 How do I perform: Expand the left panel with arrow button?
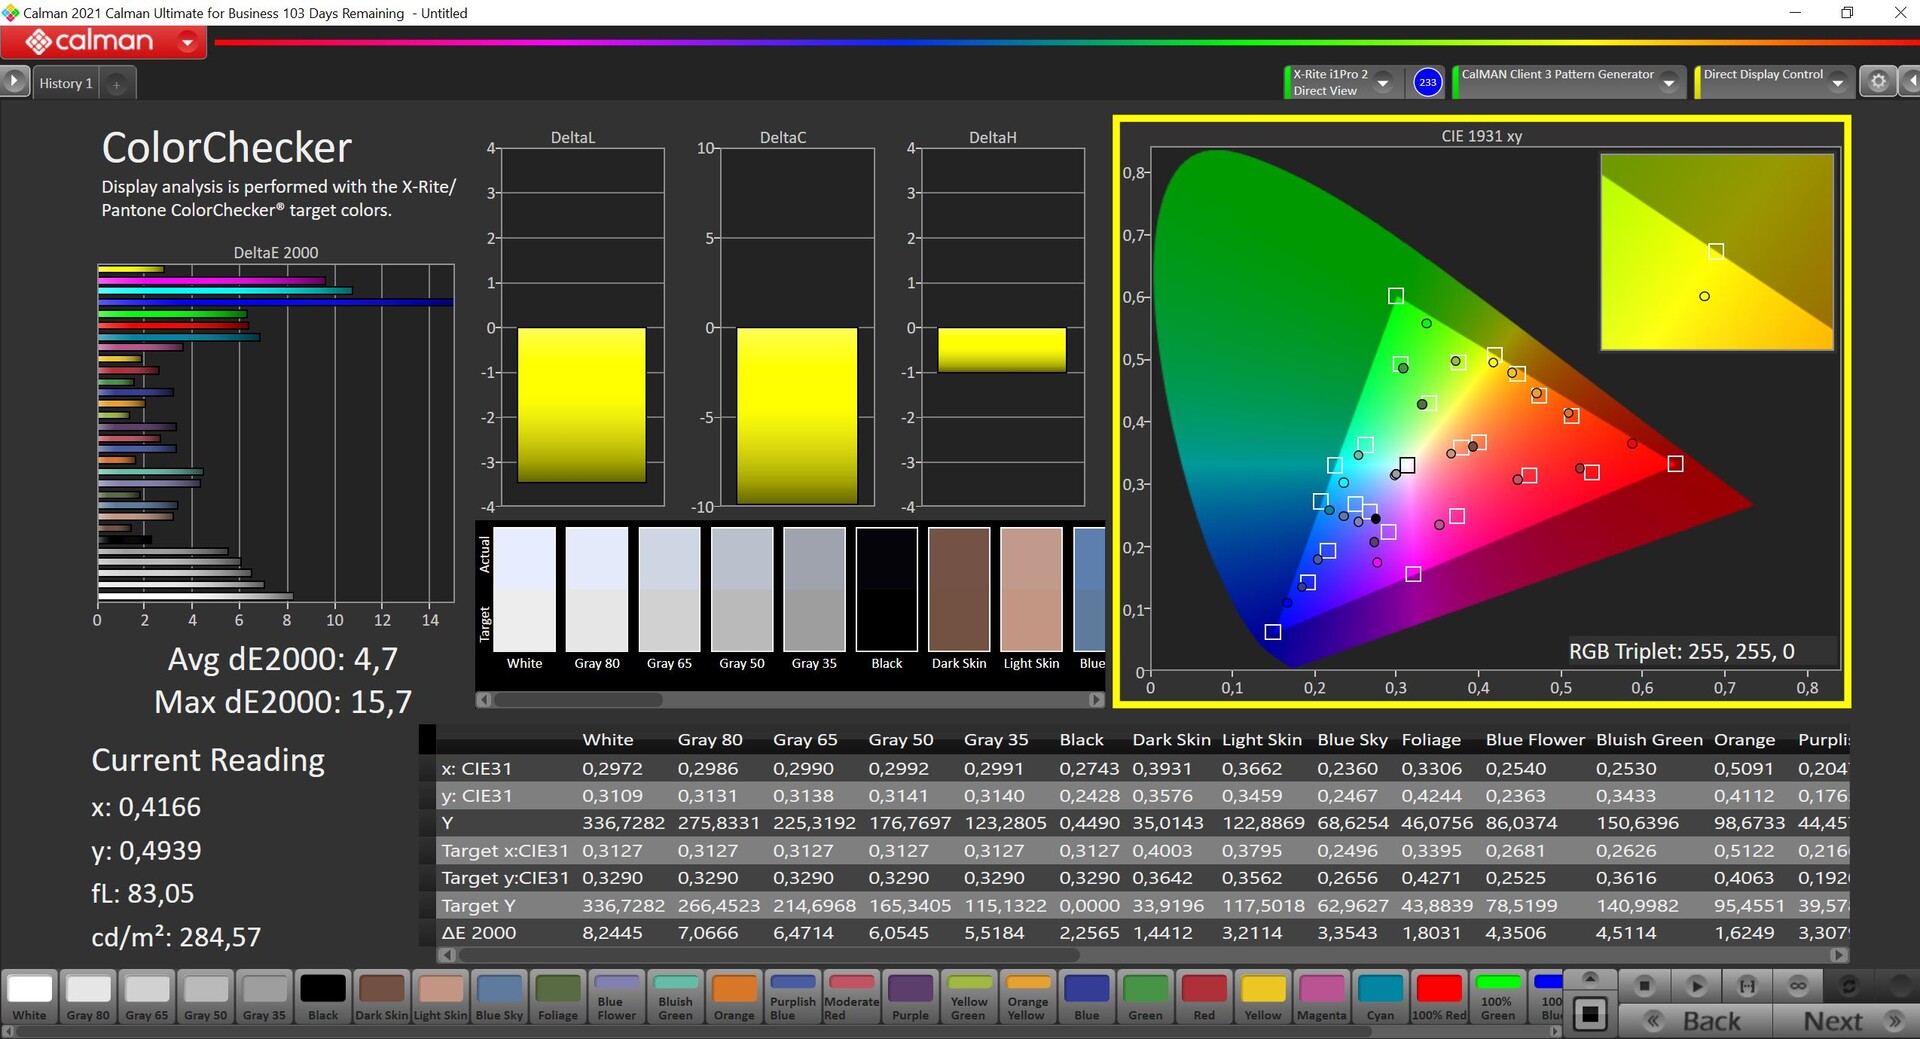14,81
